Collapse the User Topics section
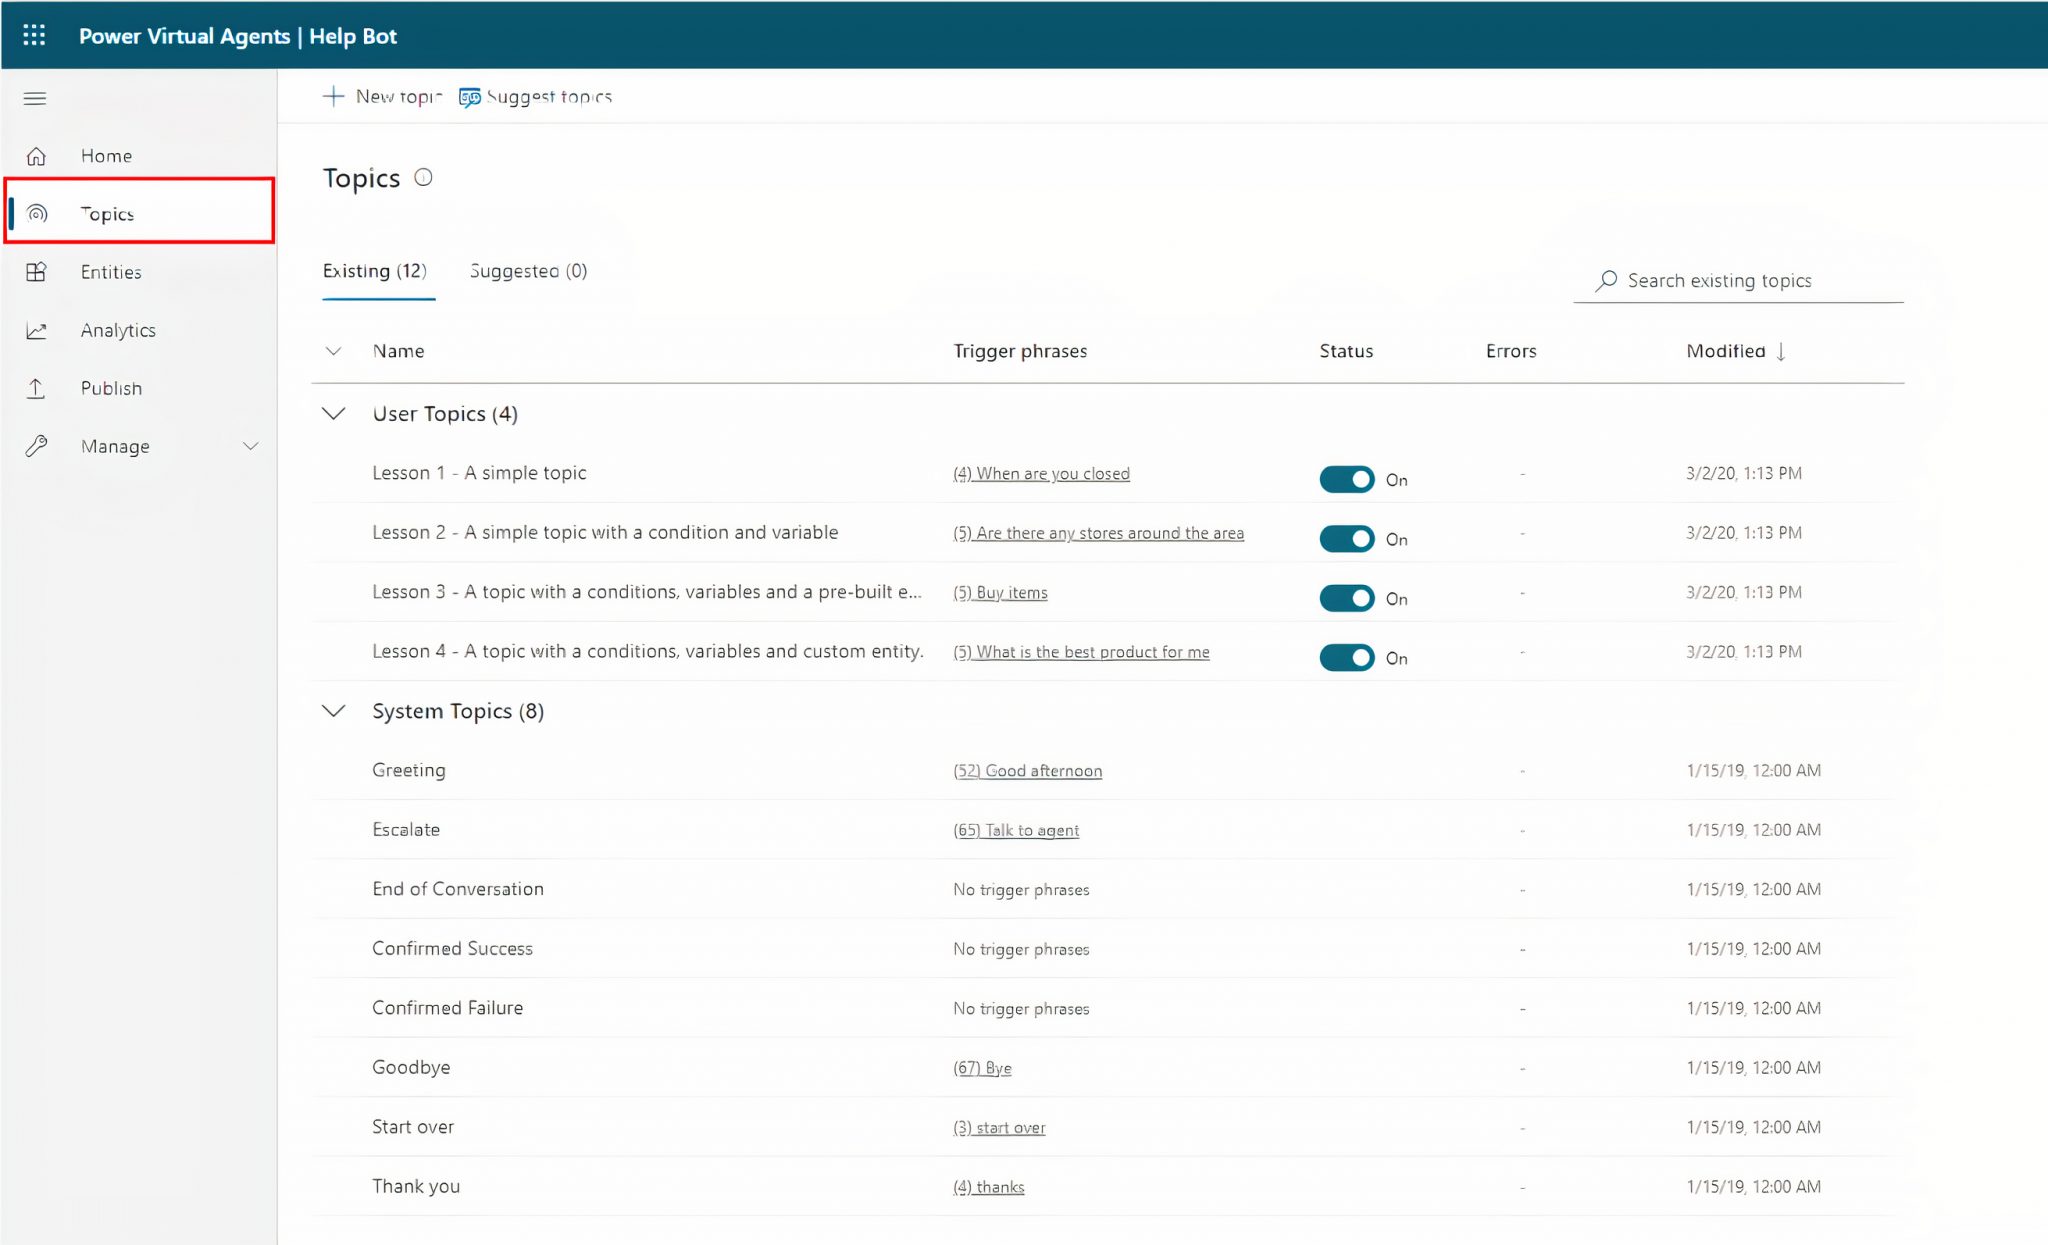Viewport: 2048px width, 1245px height. [x=334, y=413]
